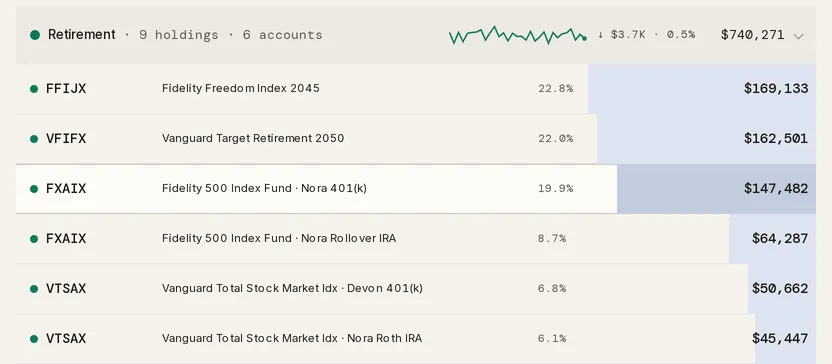Image resolution: width=832 pixels, height=364 pixels.
Task: Click the 0.5% change percentage
Action: (681, 35)
